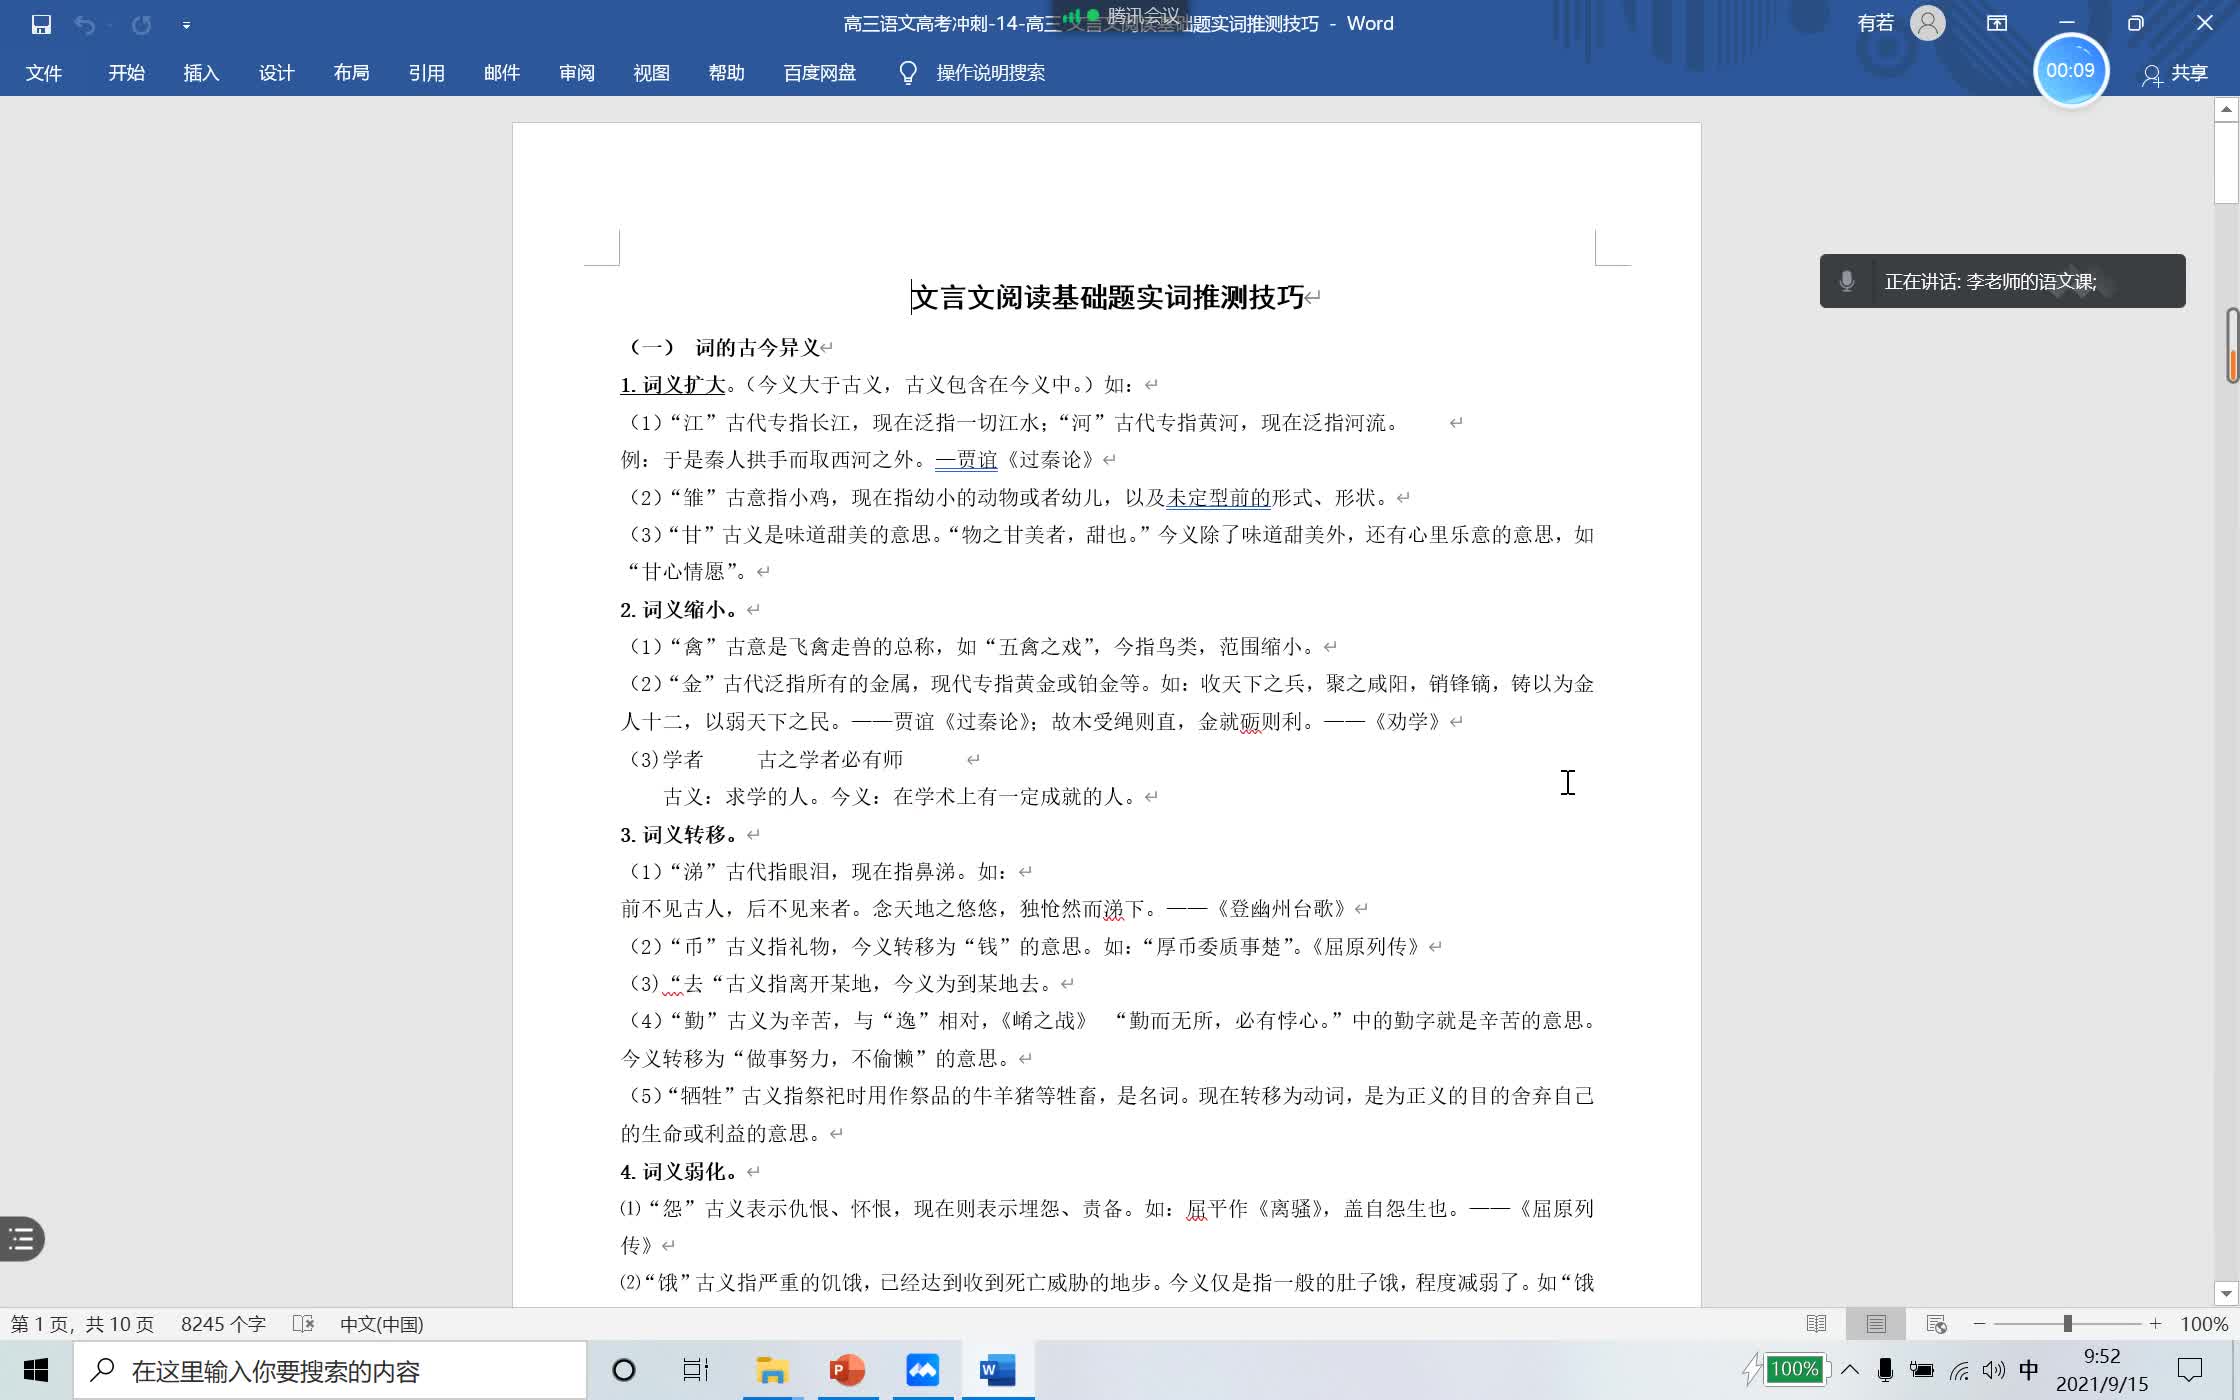
Task: Open Task View on the taskbar
Action: click(696, 1370)
